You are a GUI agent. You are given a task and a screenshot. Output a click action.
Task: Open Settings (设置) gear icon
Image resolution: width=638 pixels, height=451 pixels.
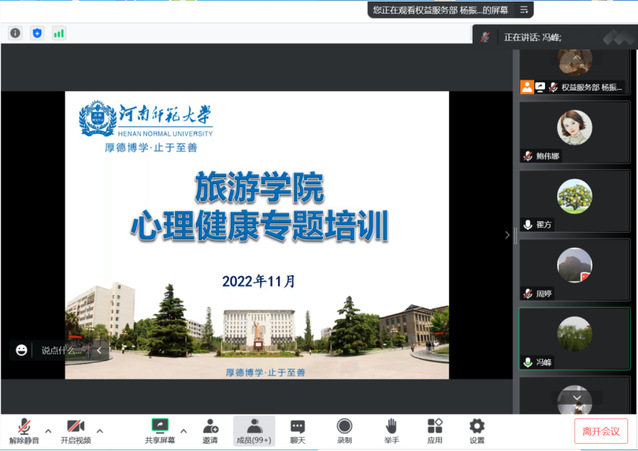tap(477, 431)
